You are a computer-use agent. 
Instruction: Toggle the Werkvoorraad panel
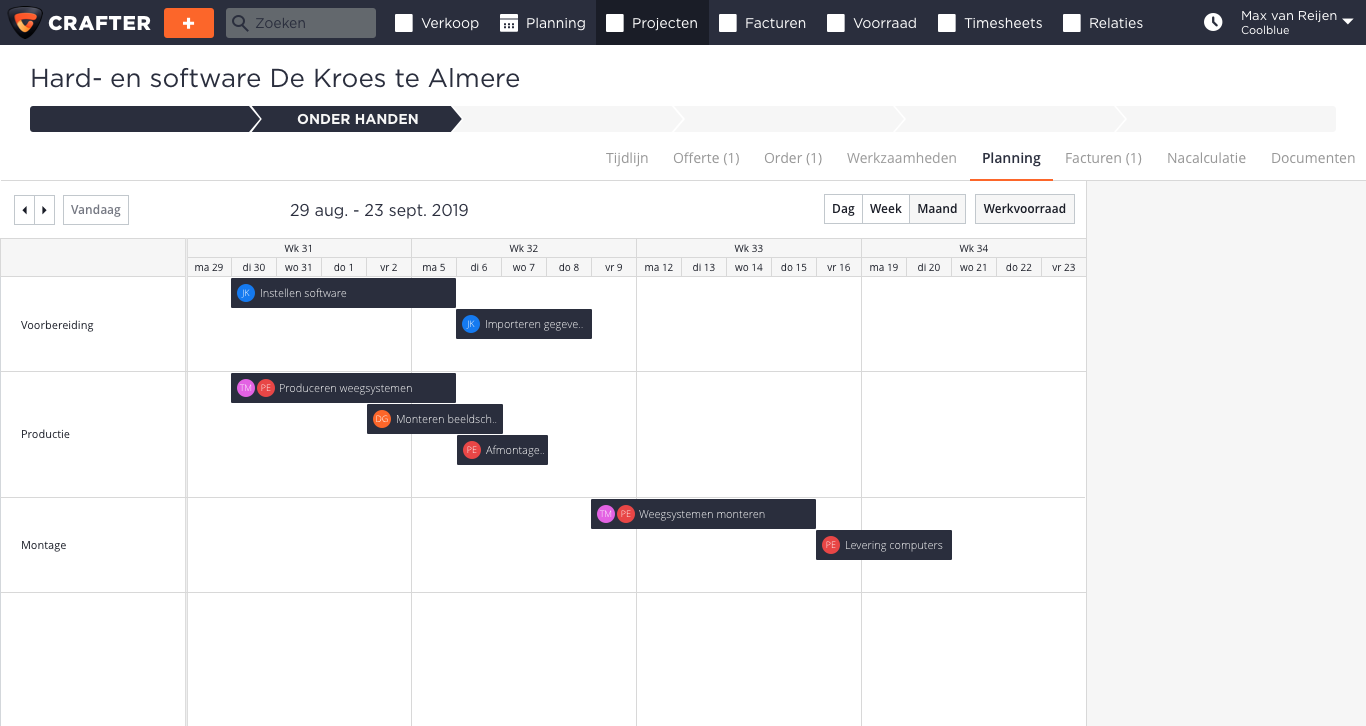tap(1024, 209)
